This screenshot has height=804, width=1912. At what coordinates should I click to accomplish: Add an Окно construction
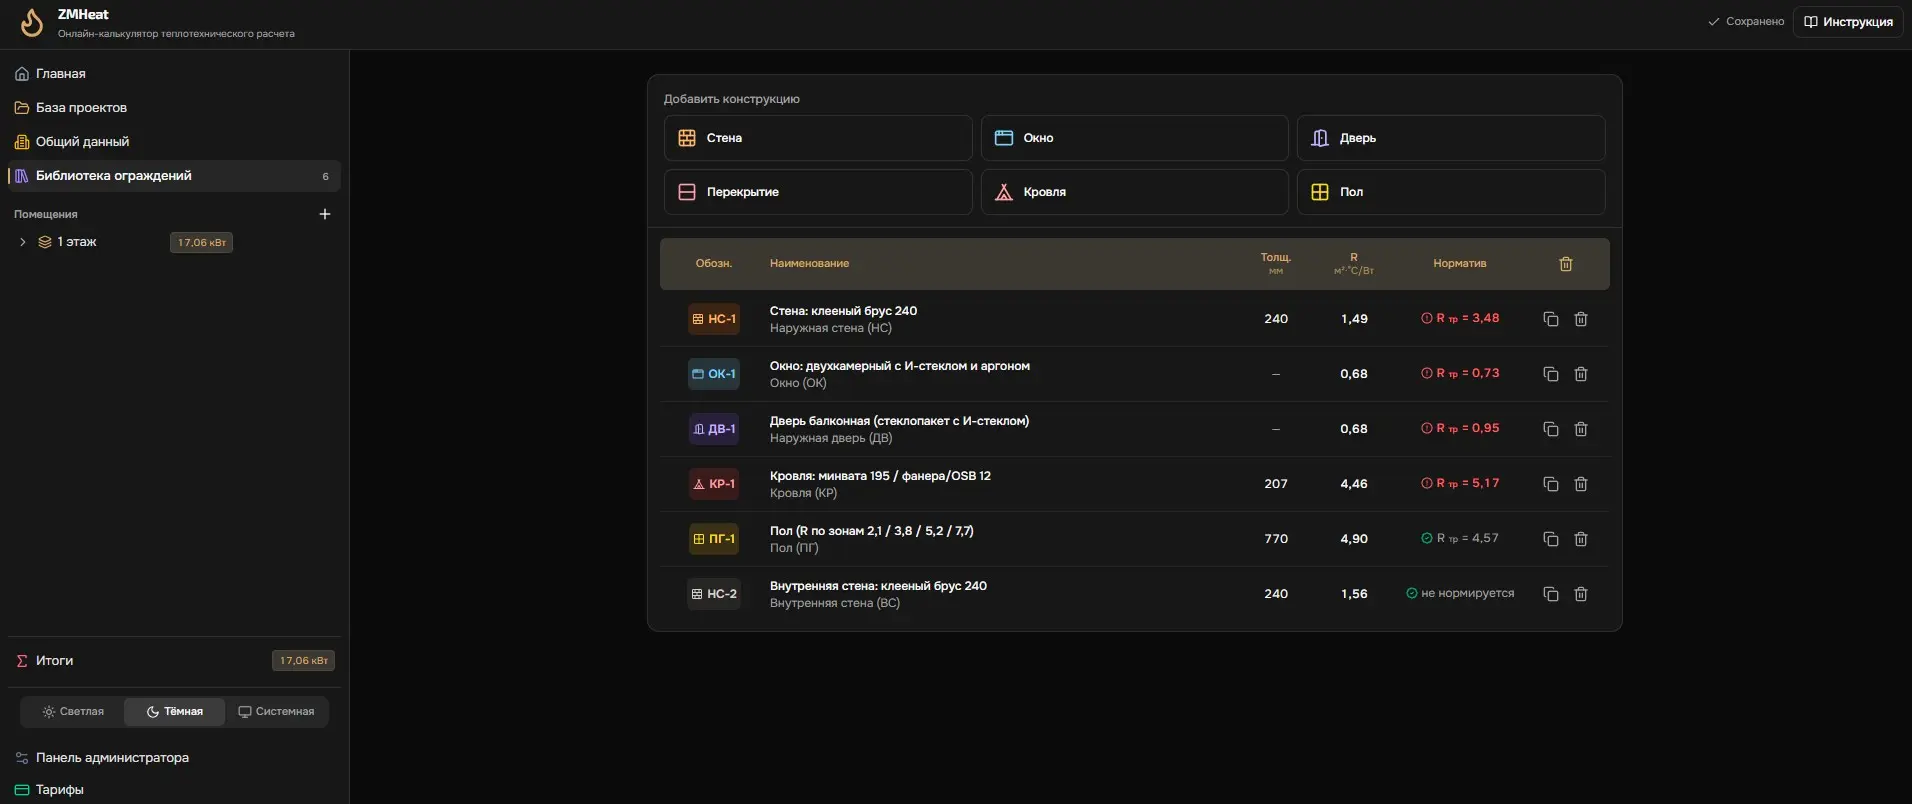1134,138
